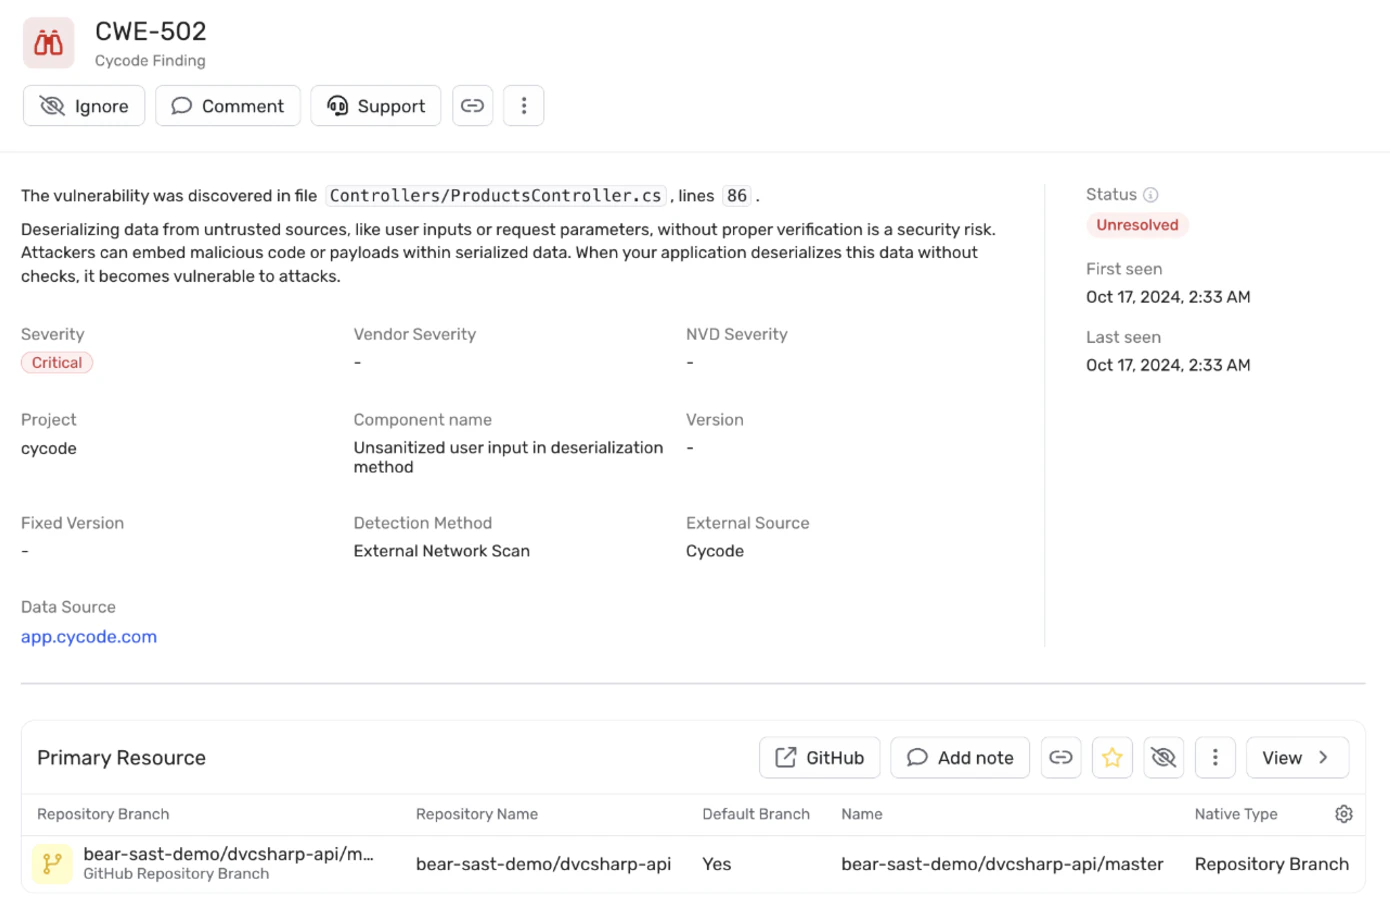Image resolution: width=1390 pixels, height=916 pixels.
Task: Select the bear-sast-demo/dvcsharp-api/master name cell
Action: click(1002, 864)
